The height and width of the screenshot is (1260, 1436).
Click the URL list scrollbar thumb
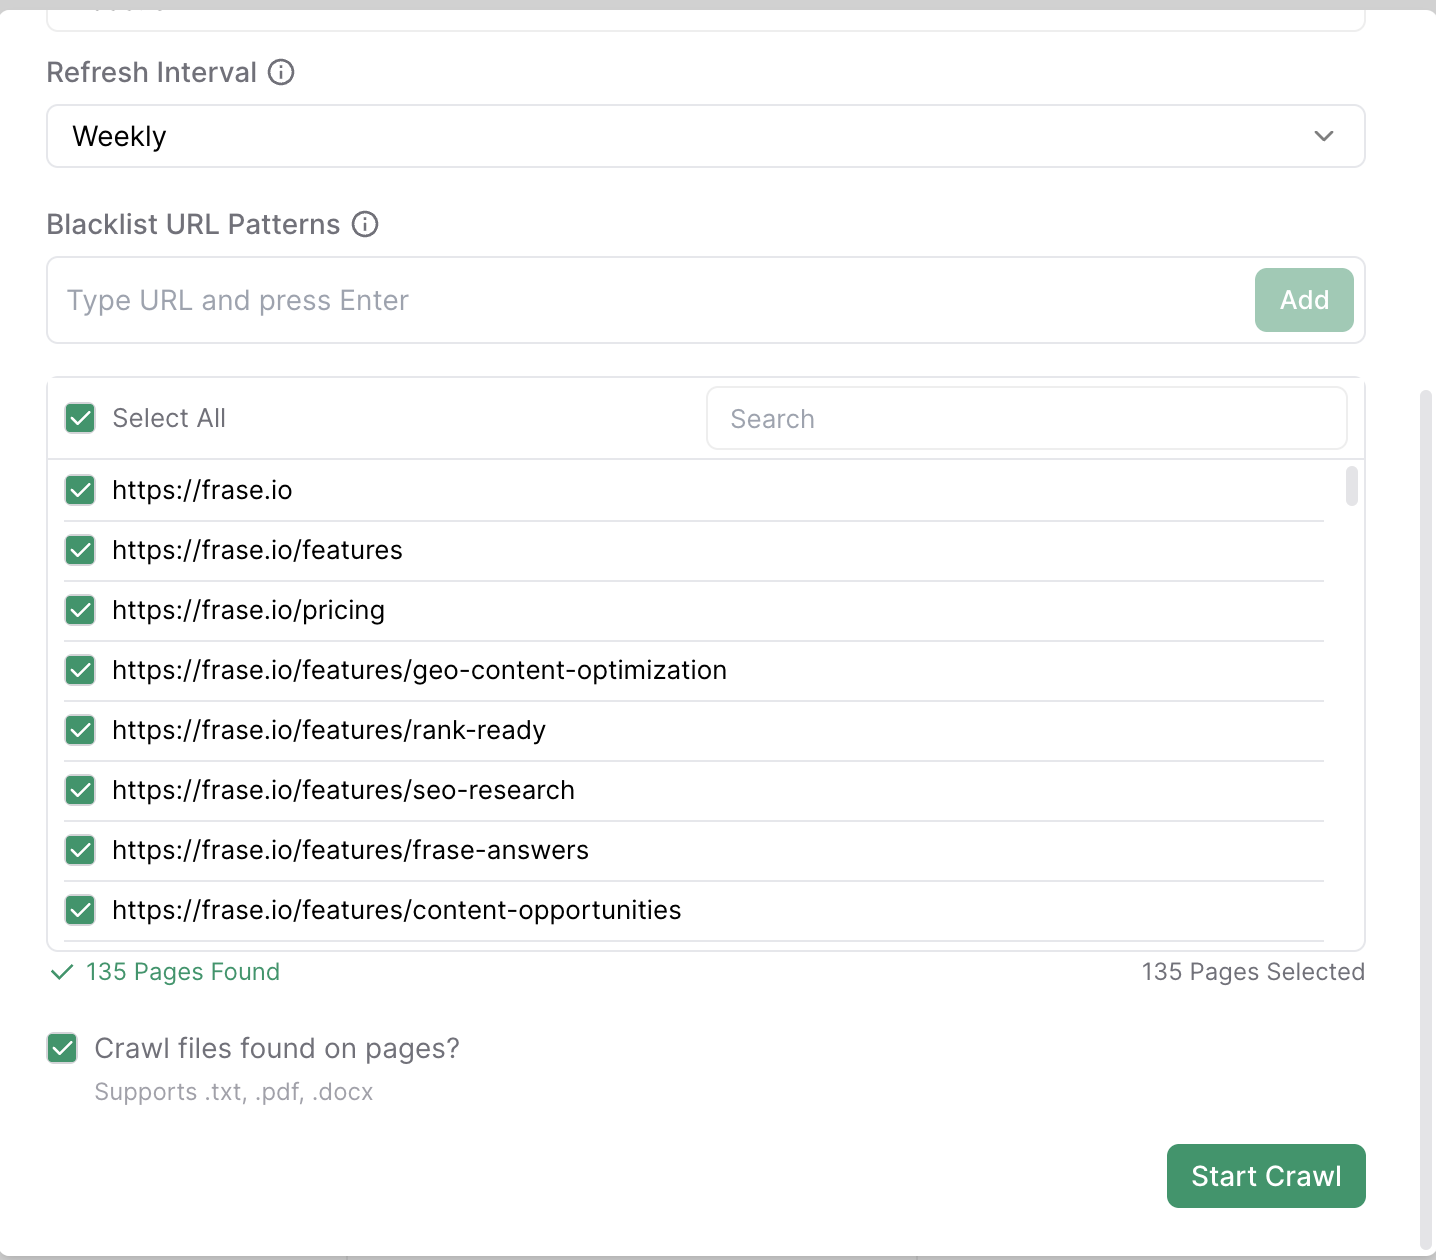pyautogui.click(x=1351, y=486)
